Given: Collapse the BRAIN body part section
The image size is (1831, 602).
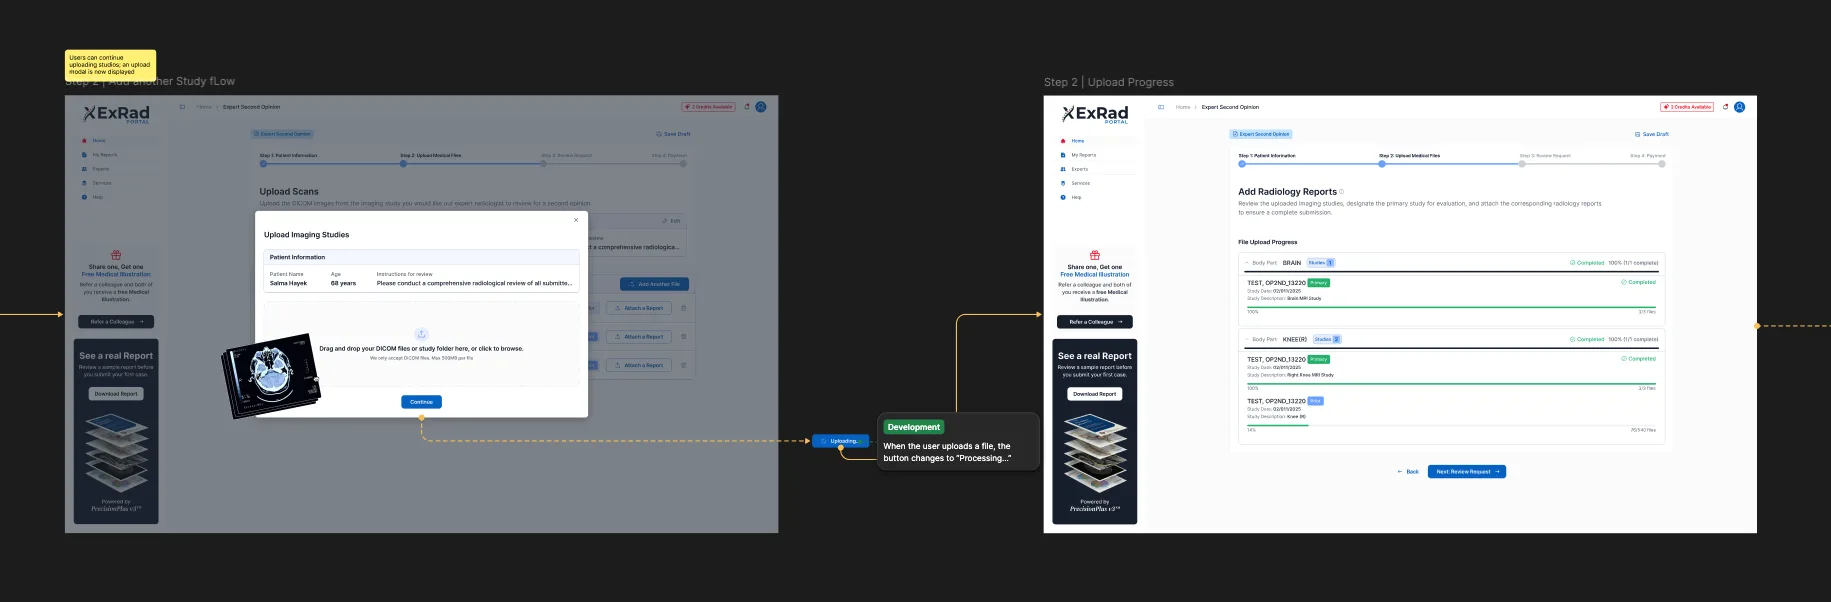Looking at the screenshot, I should 1247,263.
